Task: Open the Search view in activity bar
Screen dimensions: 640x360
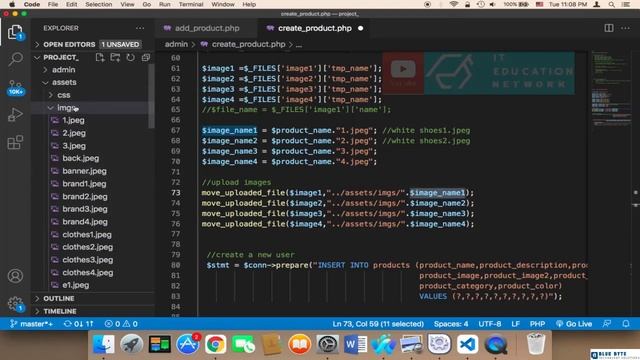Action: click(15, 59)
